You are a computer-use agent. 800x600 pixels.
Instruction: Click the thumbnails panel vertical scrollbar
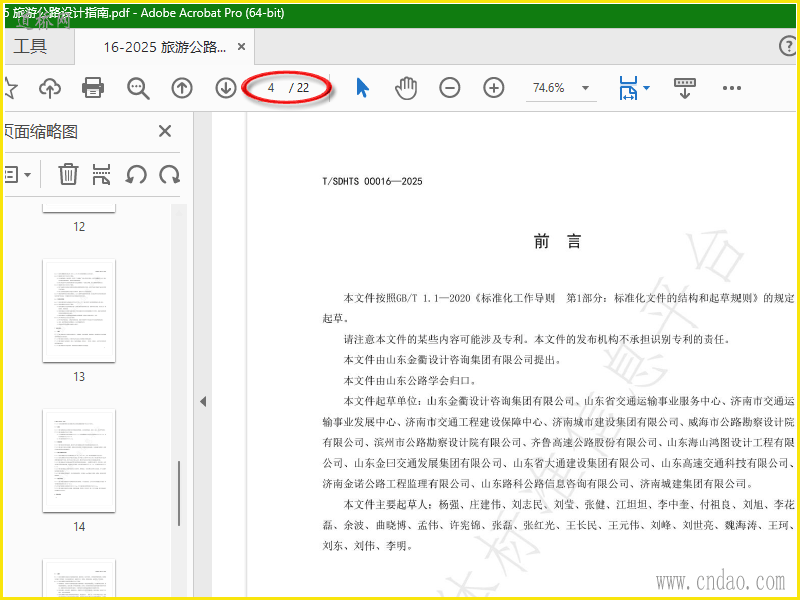click(179, 493)
